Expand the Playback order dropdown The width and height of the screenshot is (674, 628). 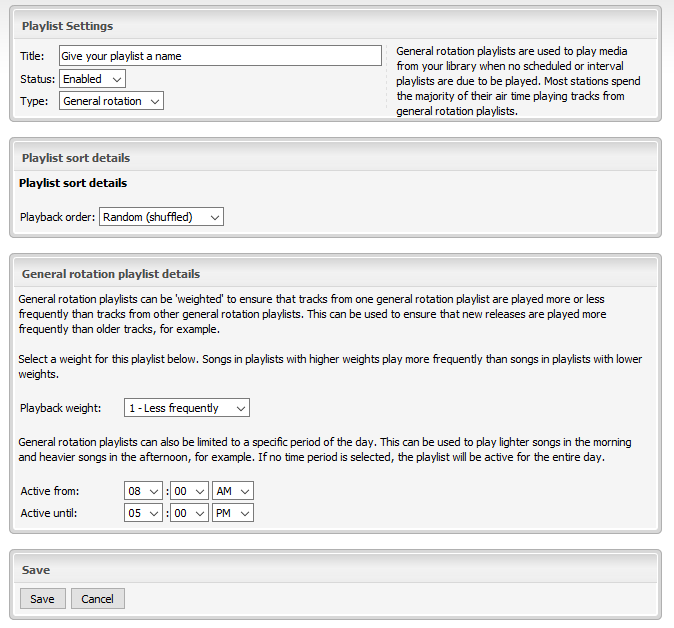[x=161, y=217]
